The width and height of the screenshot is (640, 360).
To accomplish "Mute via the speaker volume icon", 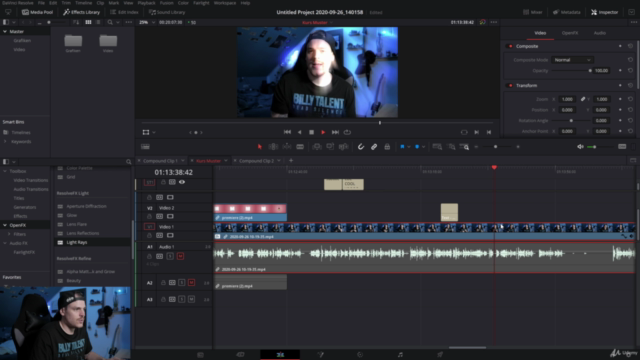I will click(580, 147).
